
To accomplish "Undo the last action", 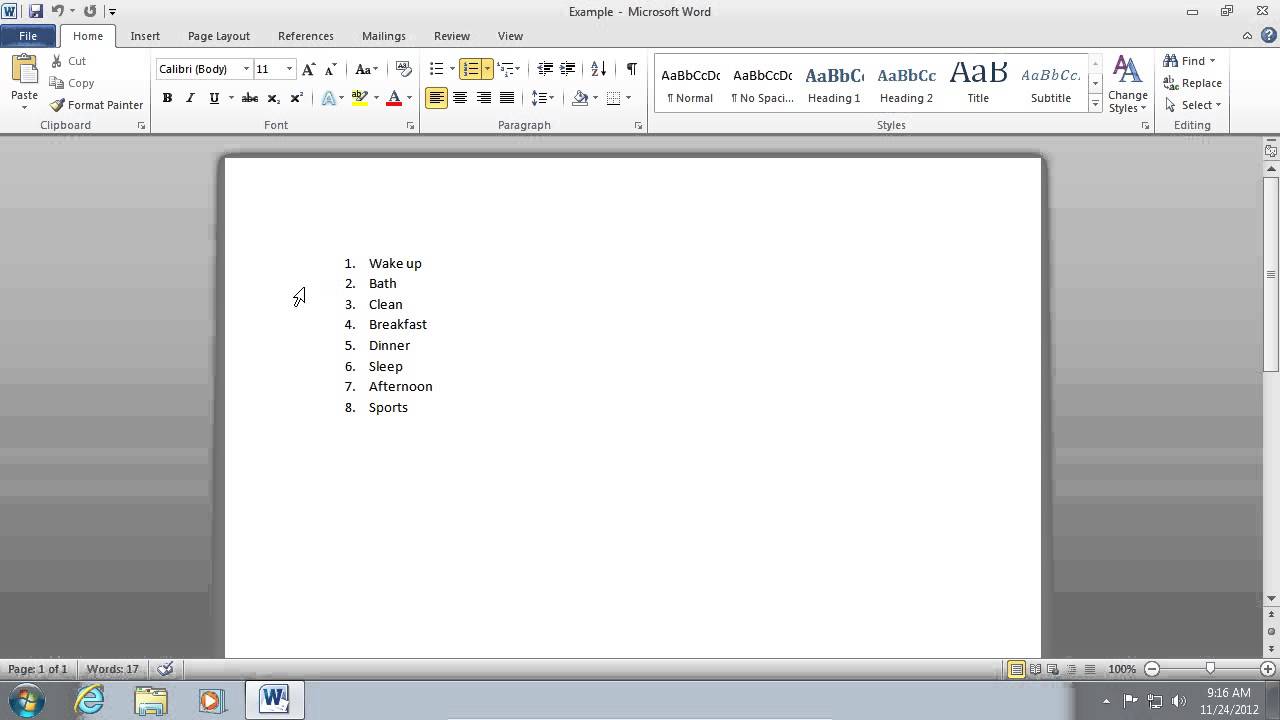I will [57, 12].
